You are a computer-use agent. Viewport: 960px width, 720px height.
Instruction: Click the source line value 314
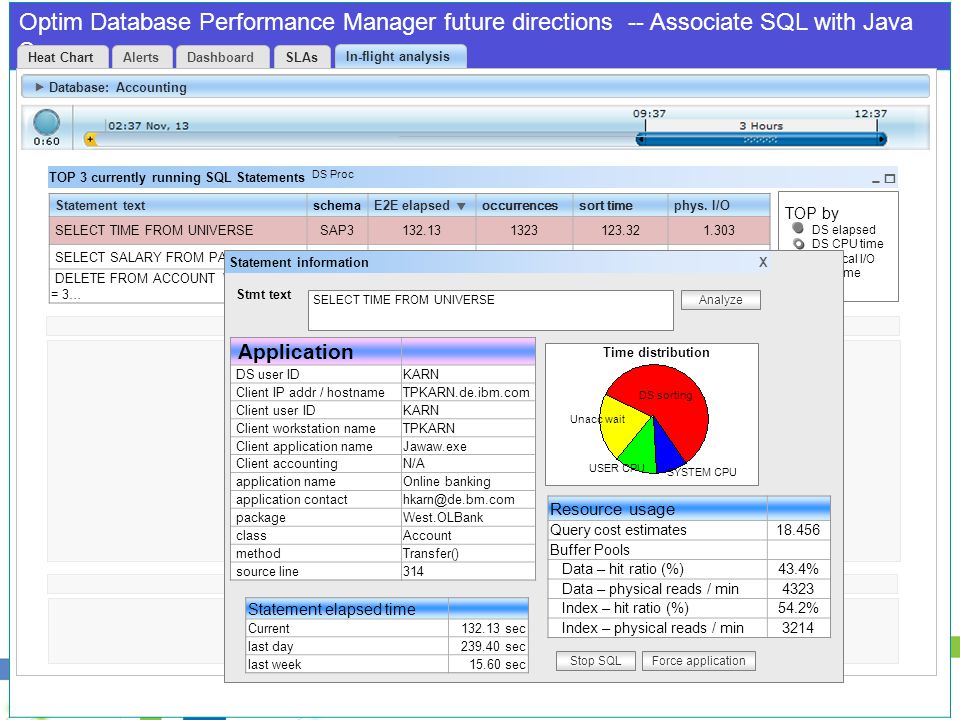pyautogui.click(x=413, y=571)
